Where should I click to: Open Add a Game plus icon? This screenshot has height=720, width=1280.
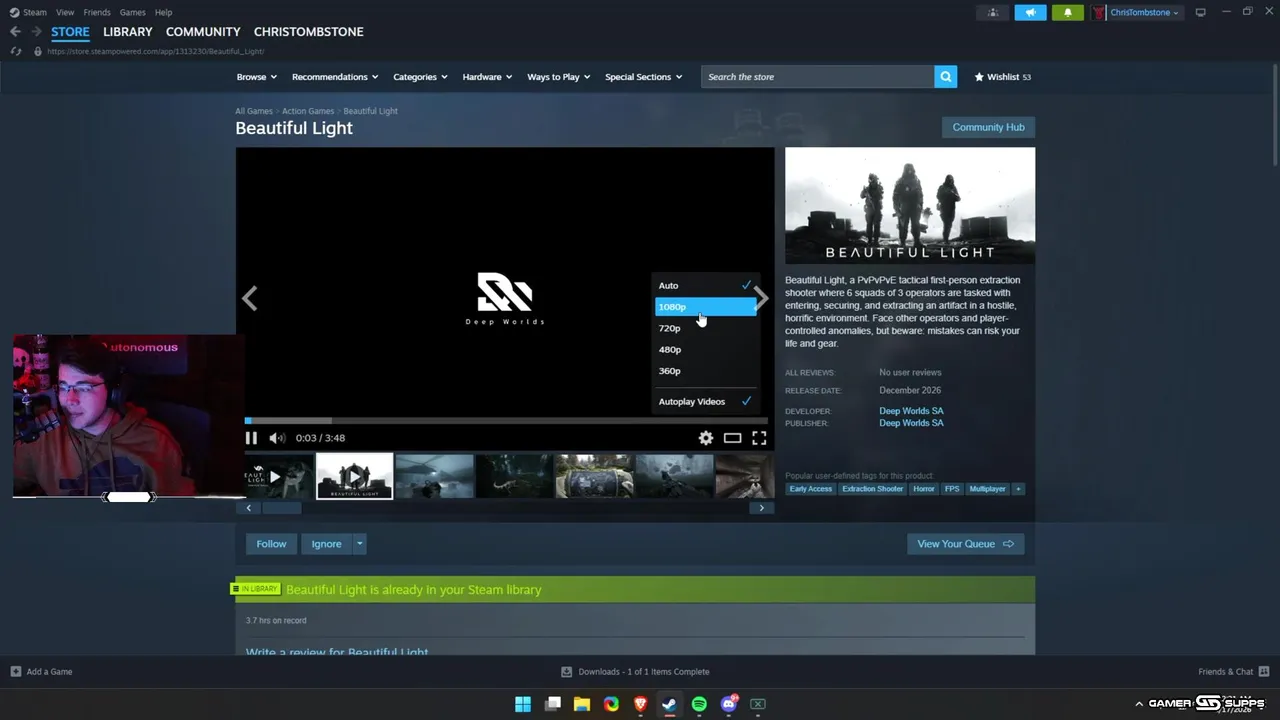(15, 672)
